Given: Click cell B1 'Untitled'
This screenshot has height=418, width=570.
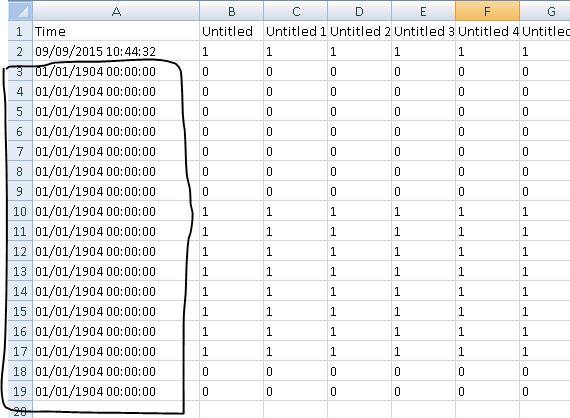Looking at the screenshot, I should pos(231,31).
